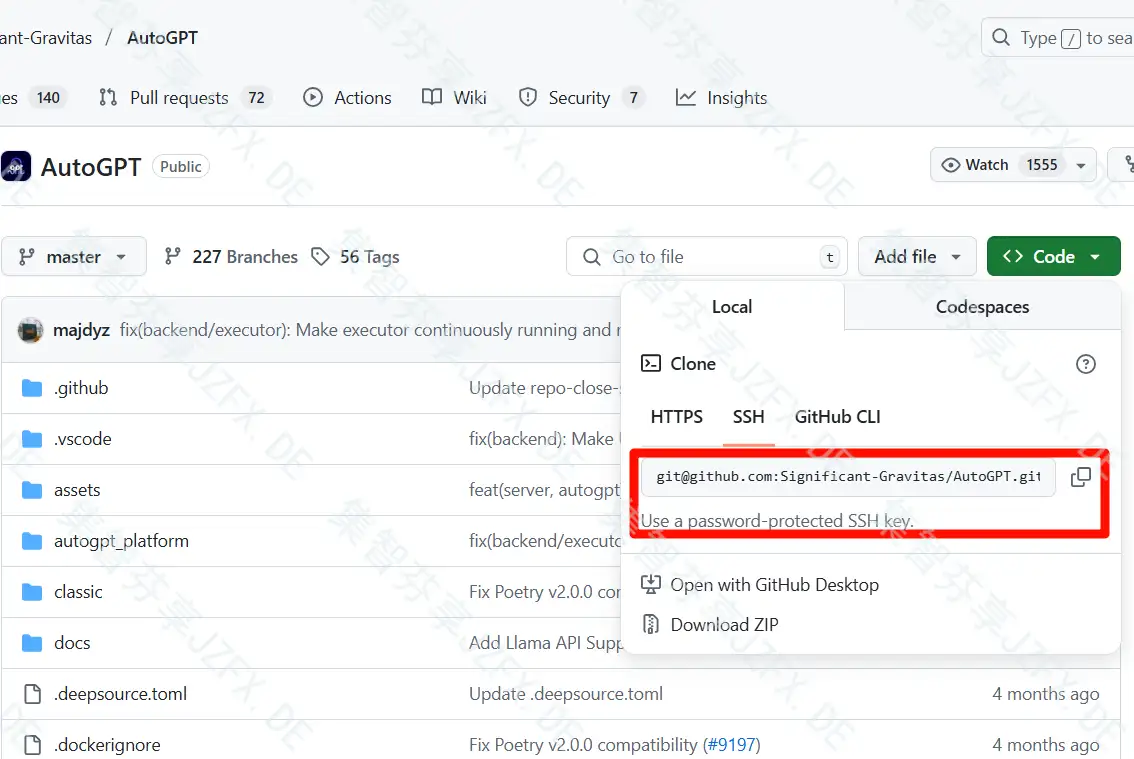
Task: Click the top Type / to search box
Action: coord(1057,37)
